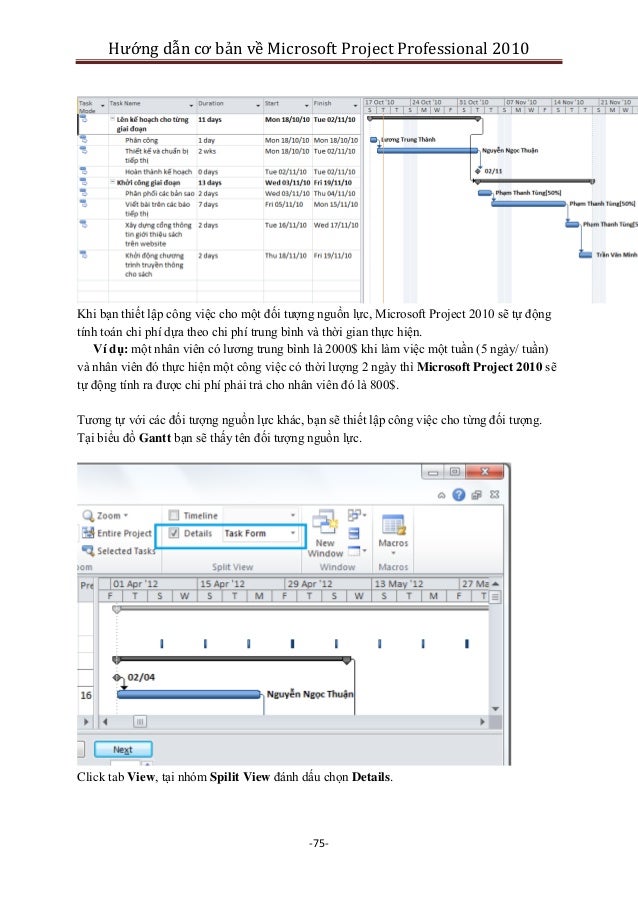Click the 24 Oct '10 timescale header

434,102
